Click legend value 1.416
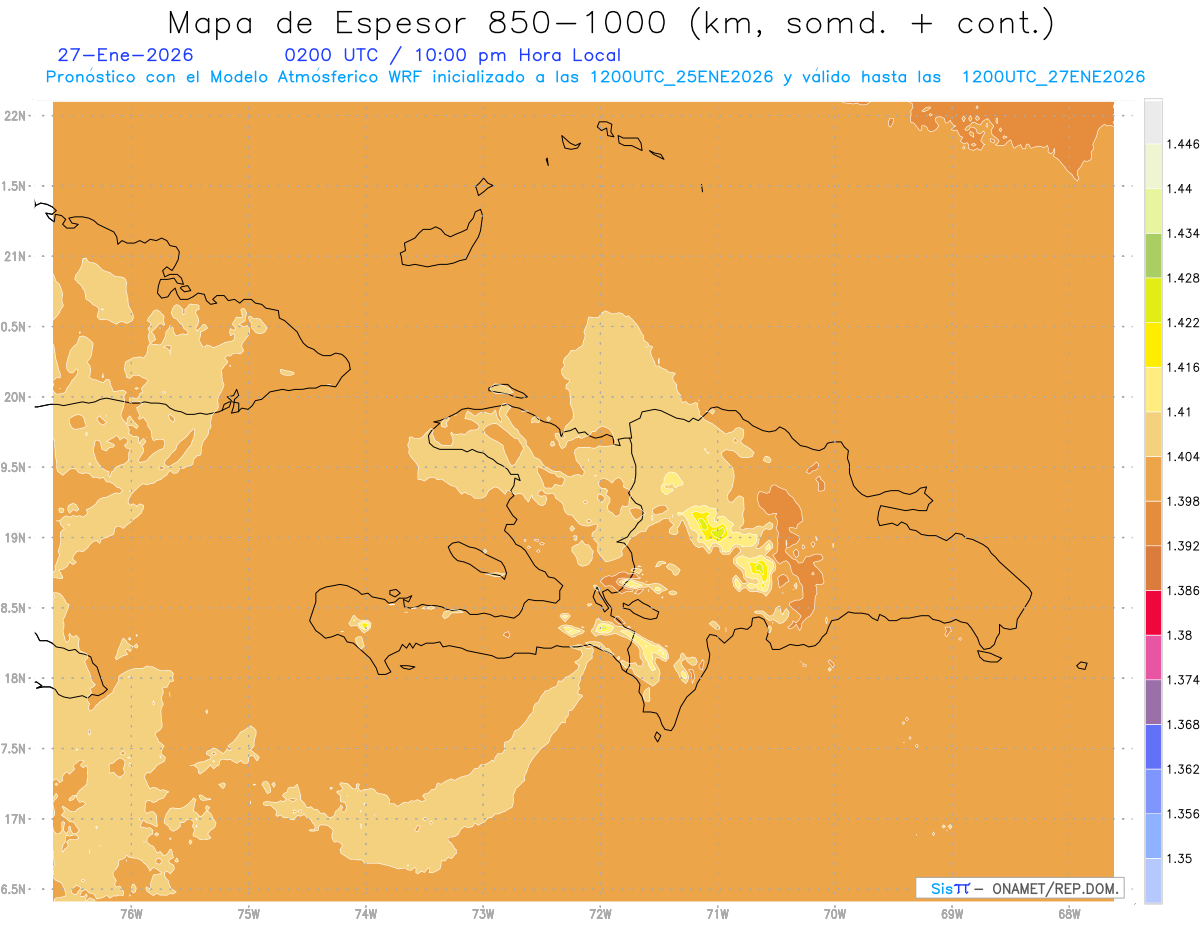The width and height of the screenshot is (1200, 927). pos(1183,367)
